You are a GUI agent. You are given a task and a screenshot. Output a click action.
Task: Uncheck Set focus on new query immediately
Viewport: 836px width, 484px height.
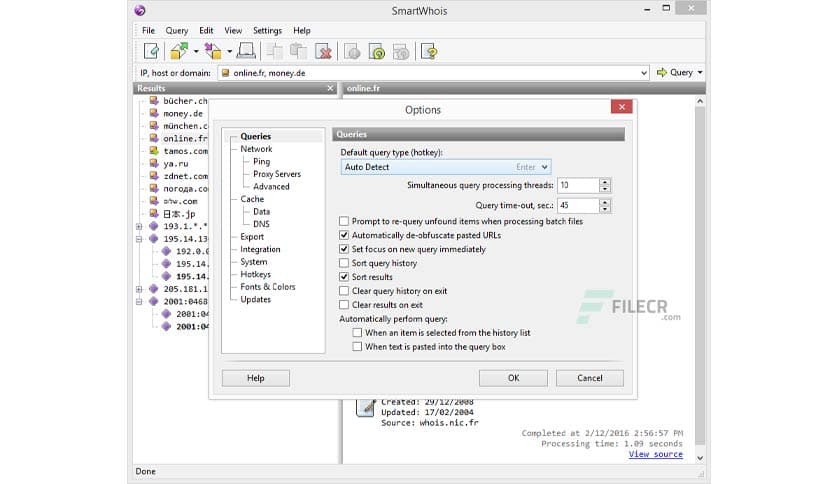pos(344,249)
